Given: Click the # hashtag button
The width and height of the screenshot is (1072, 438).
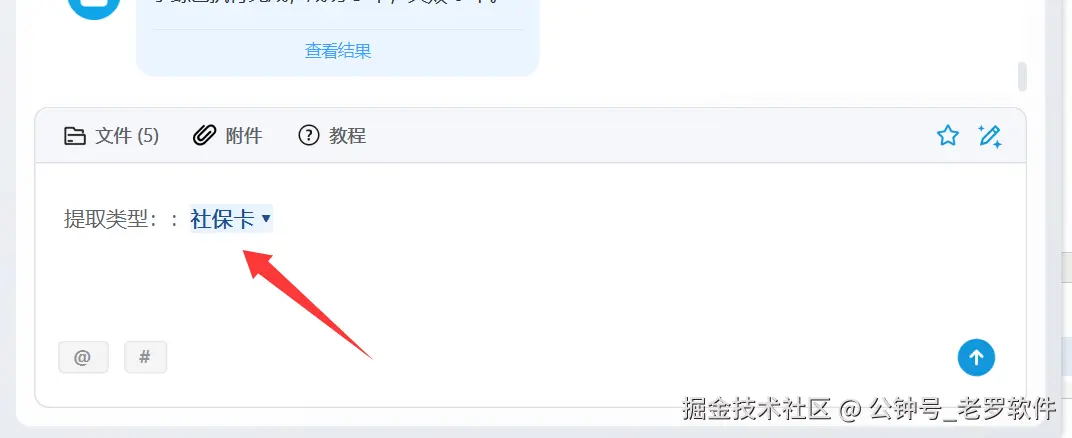Looking at the screenshot, I should pyautogui.click(x=146, y=357).
